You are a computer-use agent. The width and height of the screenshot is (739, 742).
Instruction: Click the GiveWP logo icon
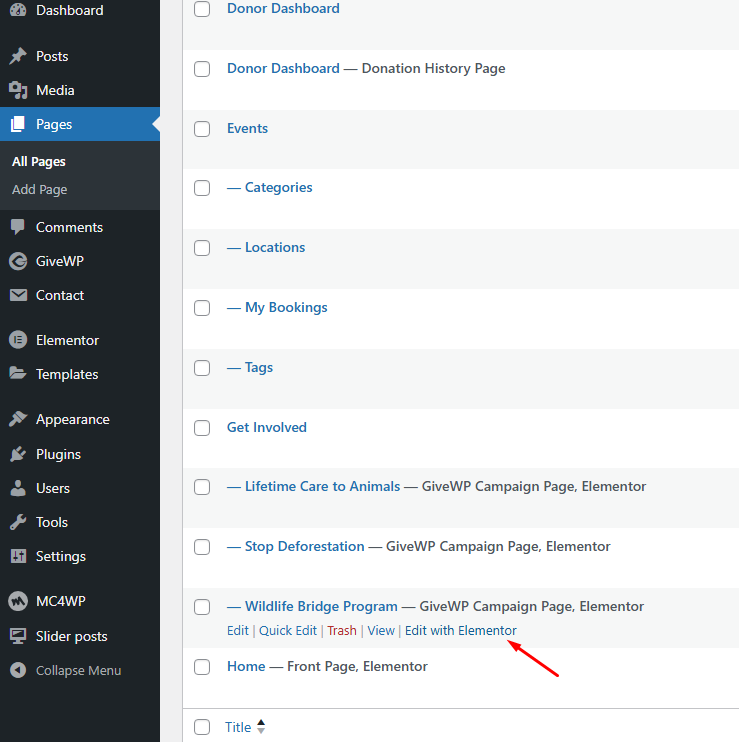coord(18,261)
